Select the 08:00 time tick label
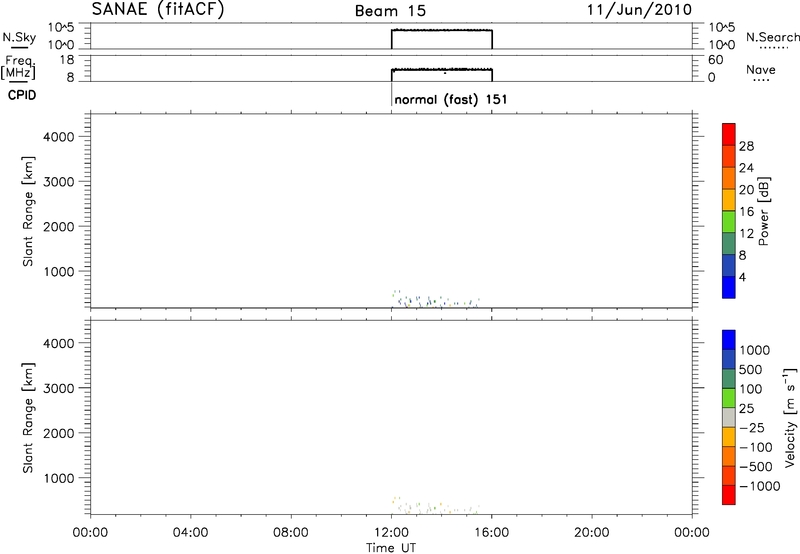 pos(291,533)
